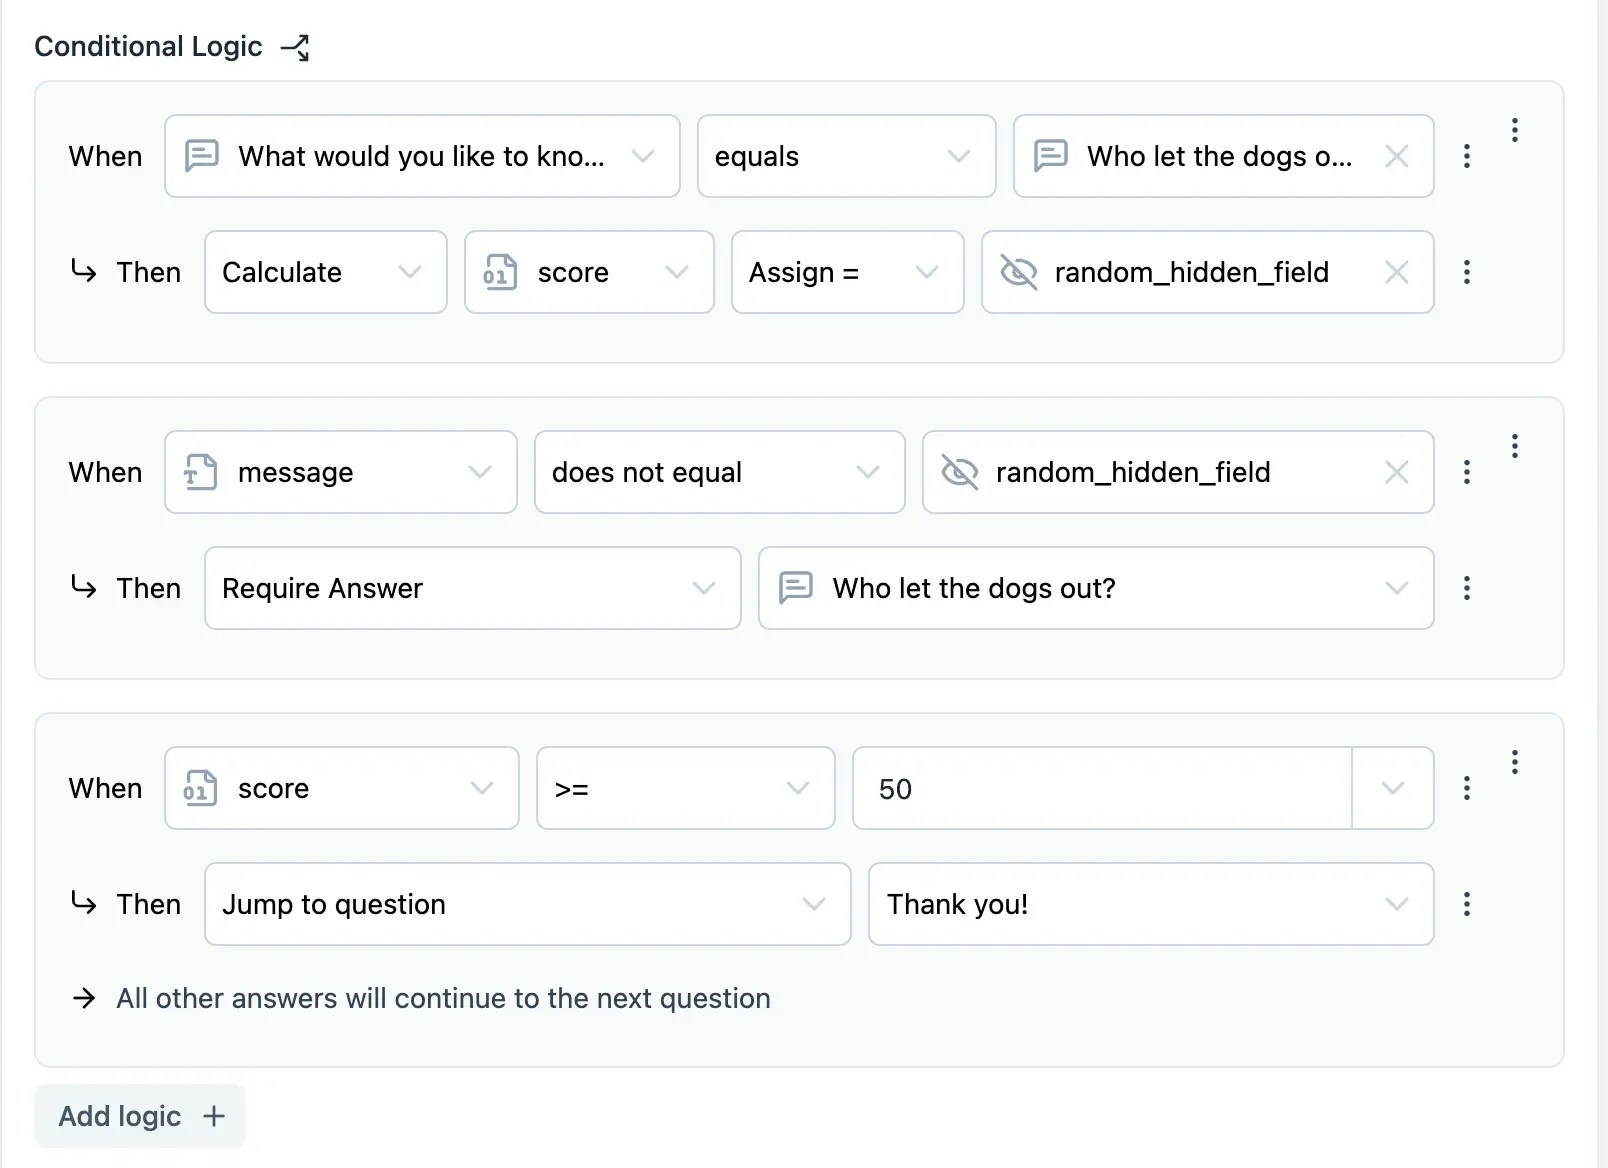Image resolution: width=1608 pixels, height=1168 pixels.
Task: Clear random_hidden_field in the message condition
Action: click(x=1397, y=472)
